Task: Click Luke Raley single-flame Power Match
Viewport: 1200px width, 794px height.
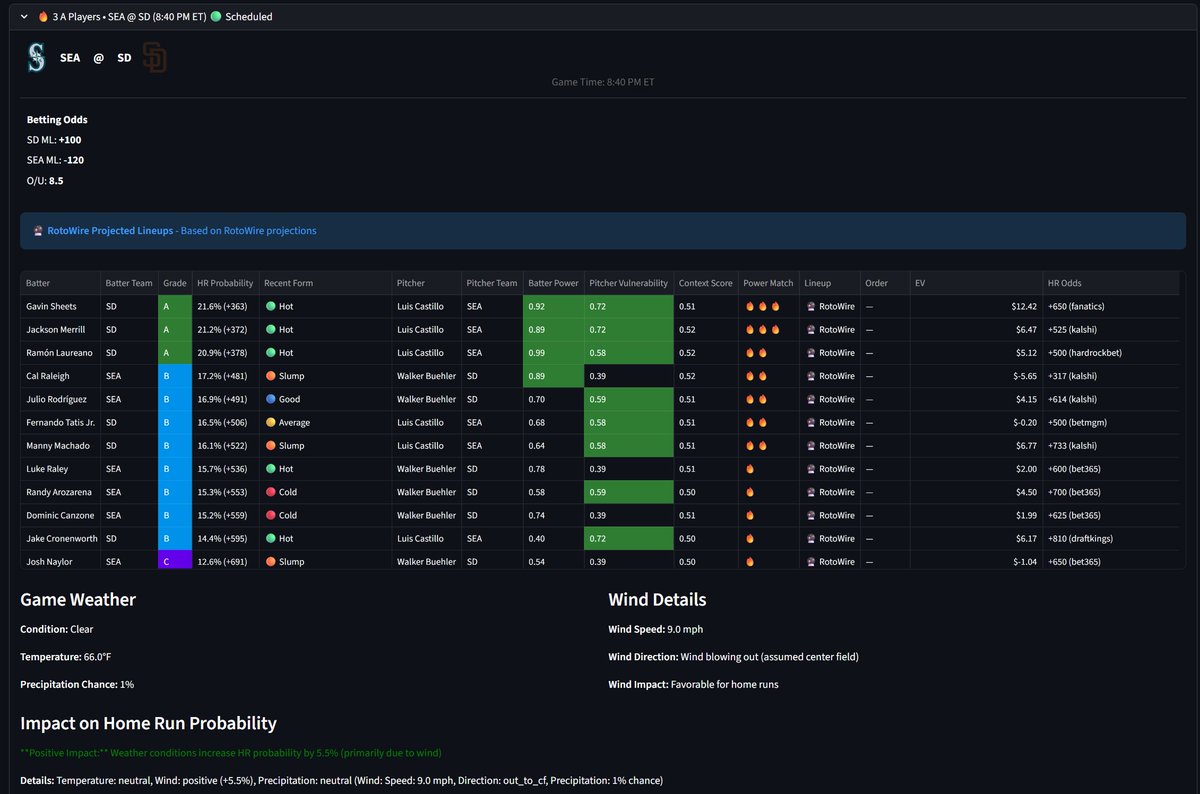Action: 750,469
